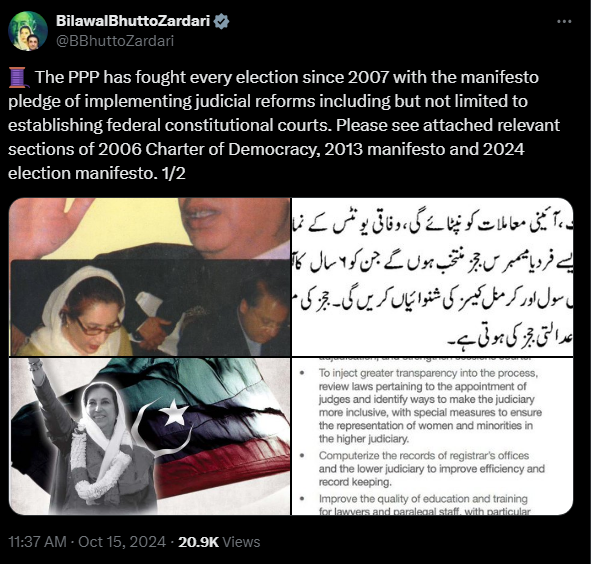The image size is (591, 564).
Task: Click the "To inject greater transparency" bullet
Action: click(430, 406)
